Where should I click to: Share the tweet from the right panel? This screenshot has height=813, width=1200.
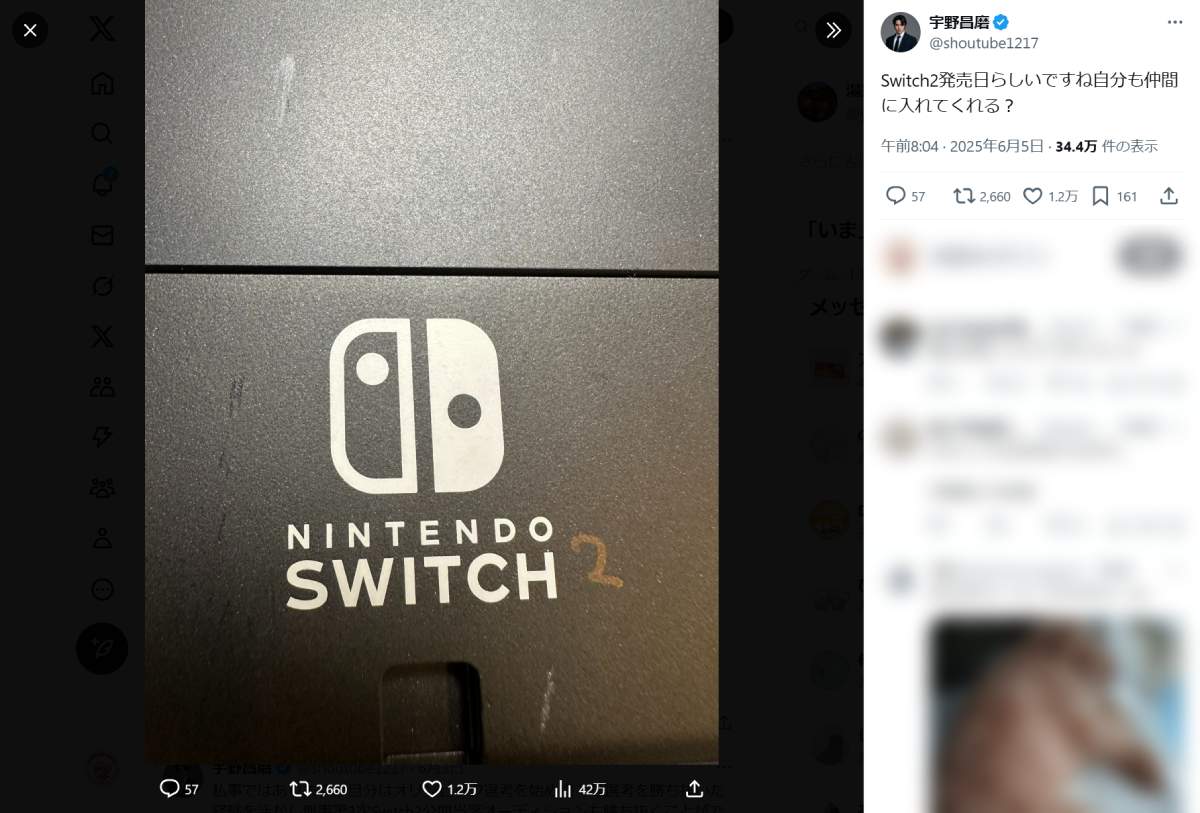click(x=1168, y=196)
